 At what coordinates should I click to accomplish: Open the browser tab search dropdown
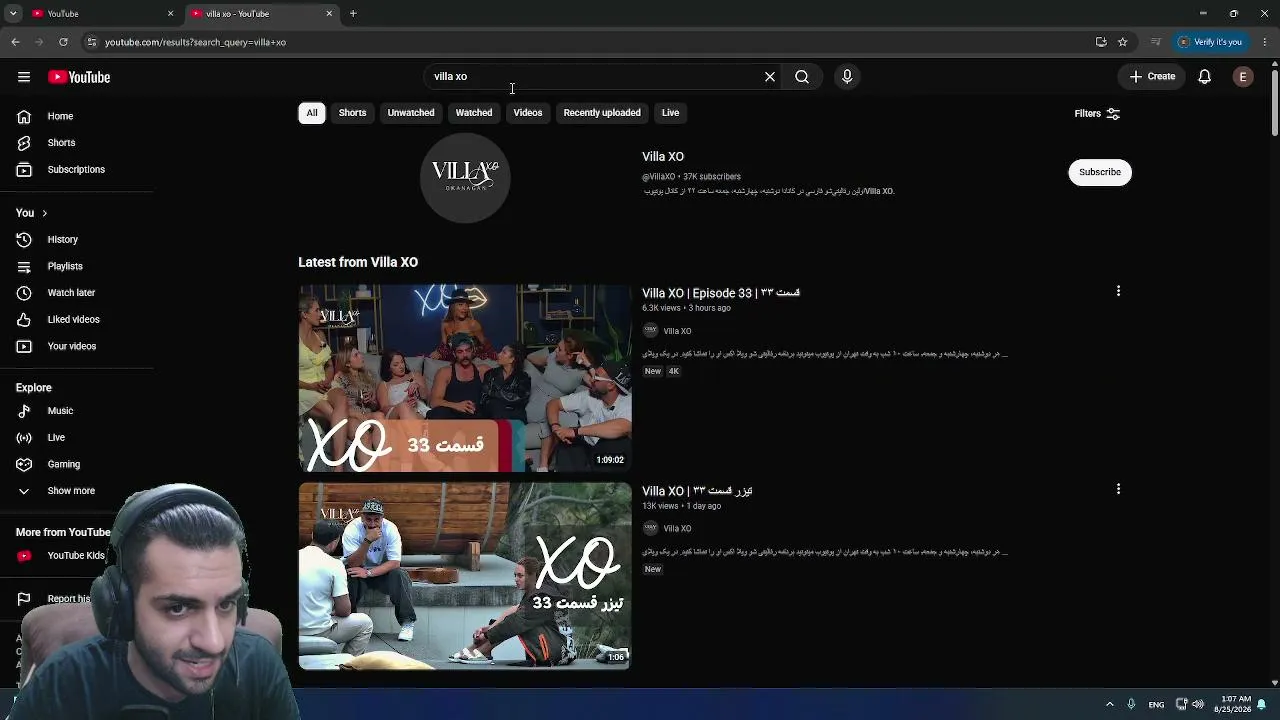pos(13,14)
